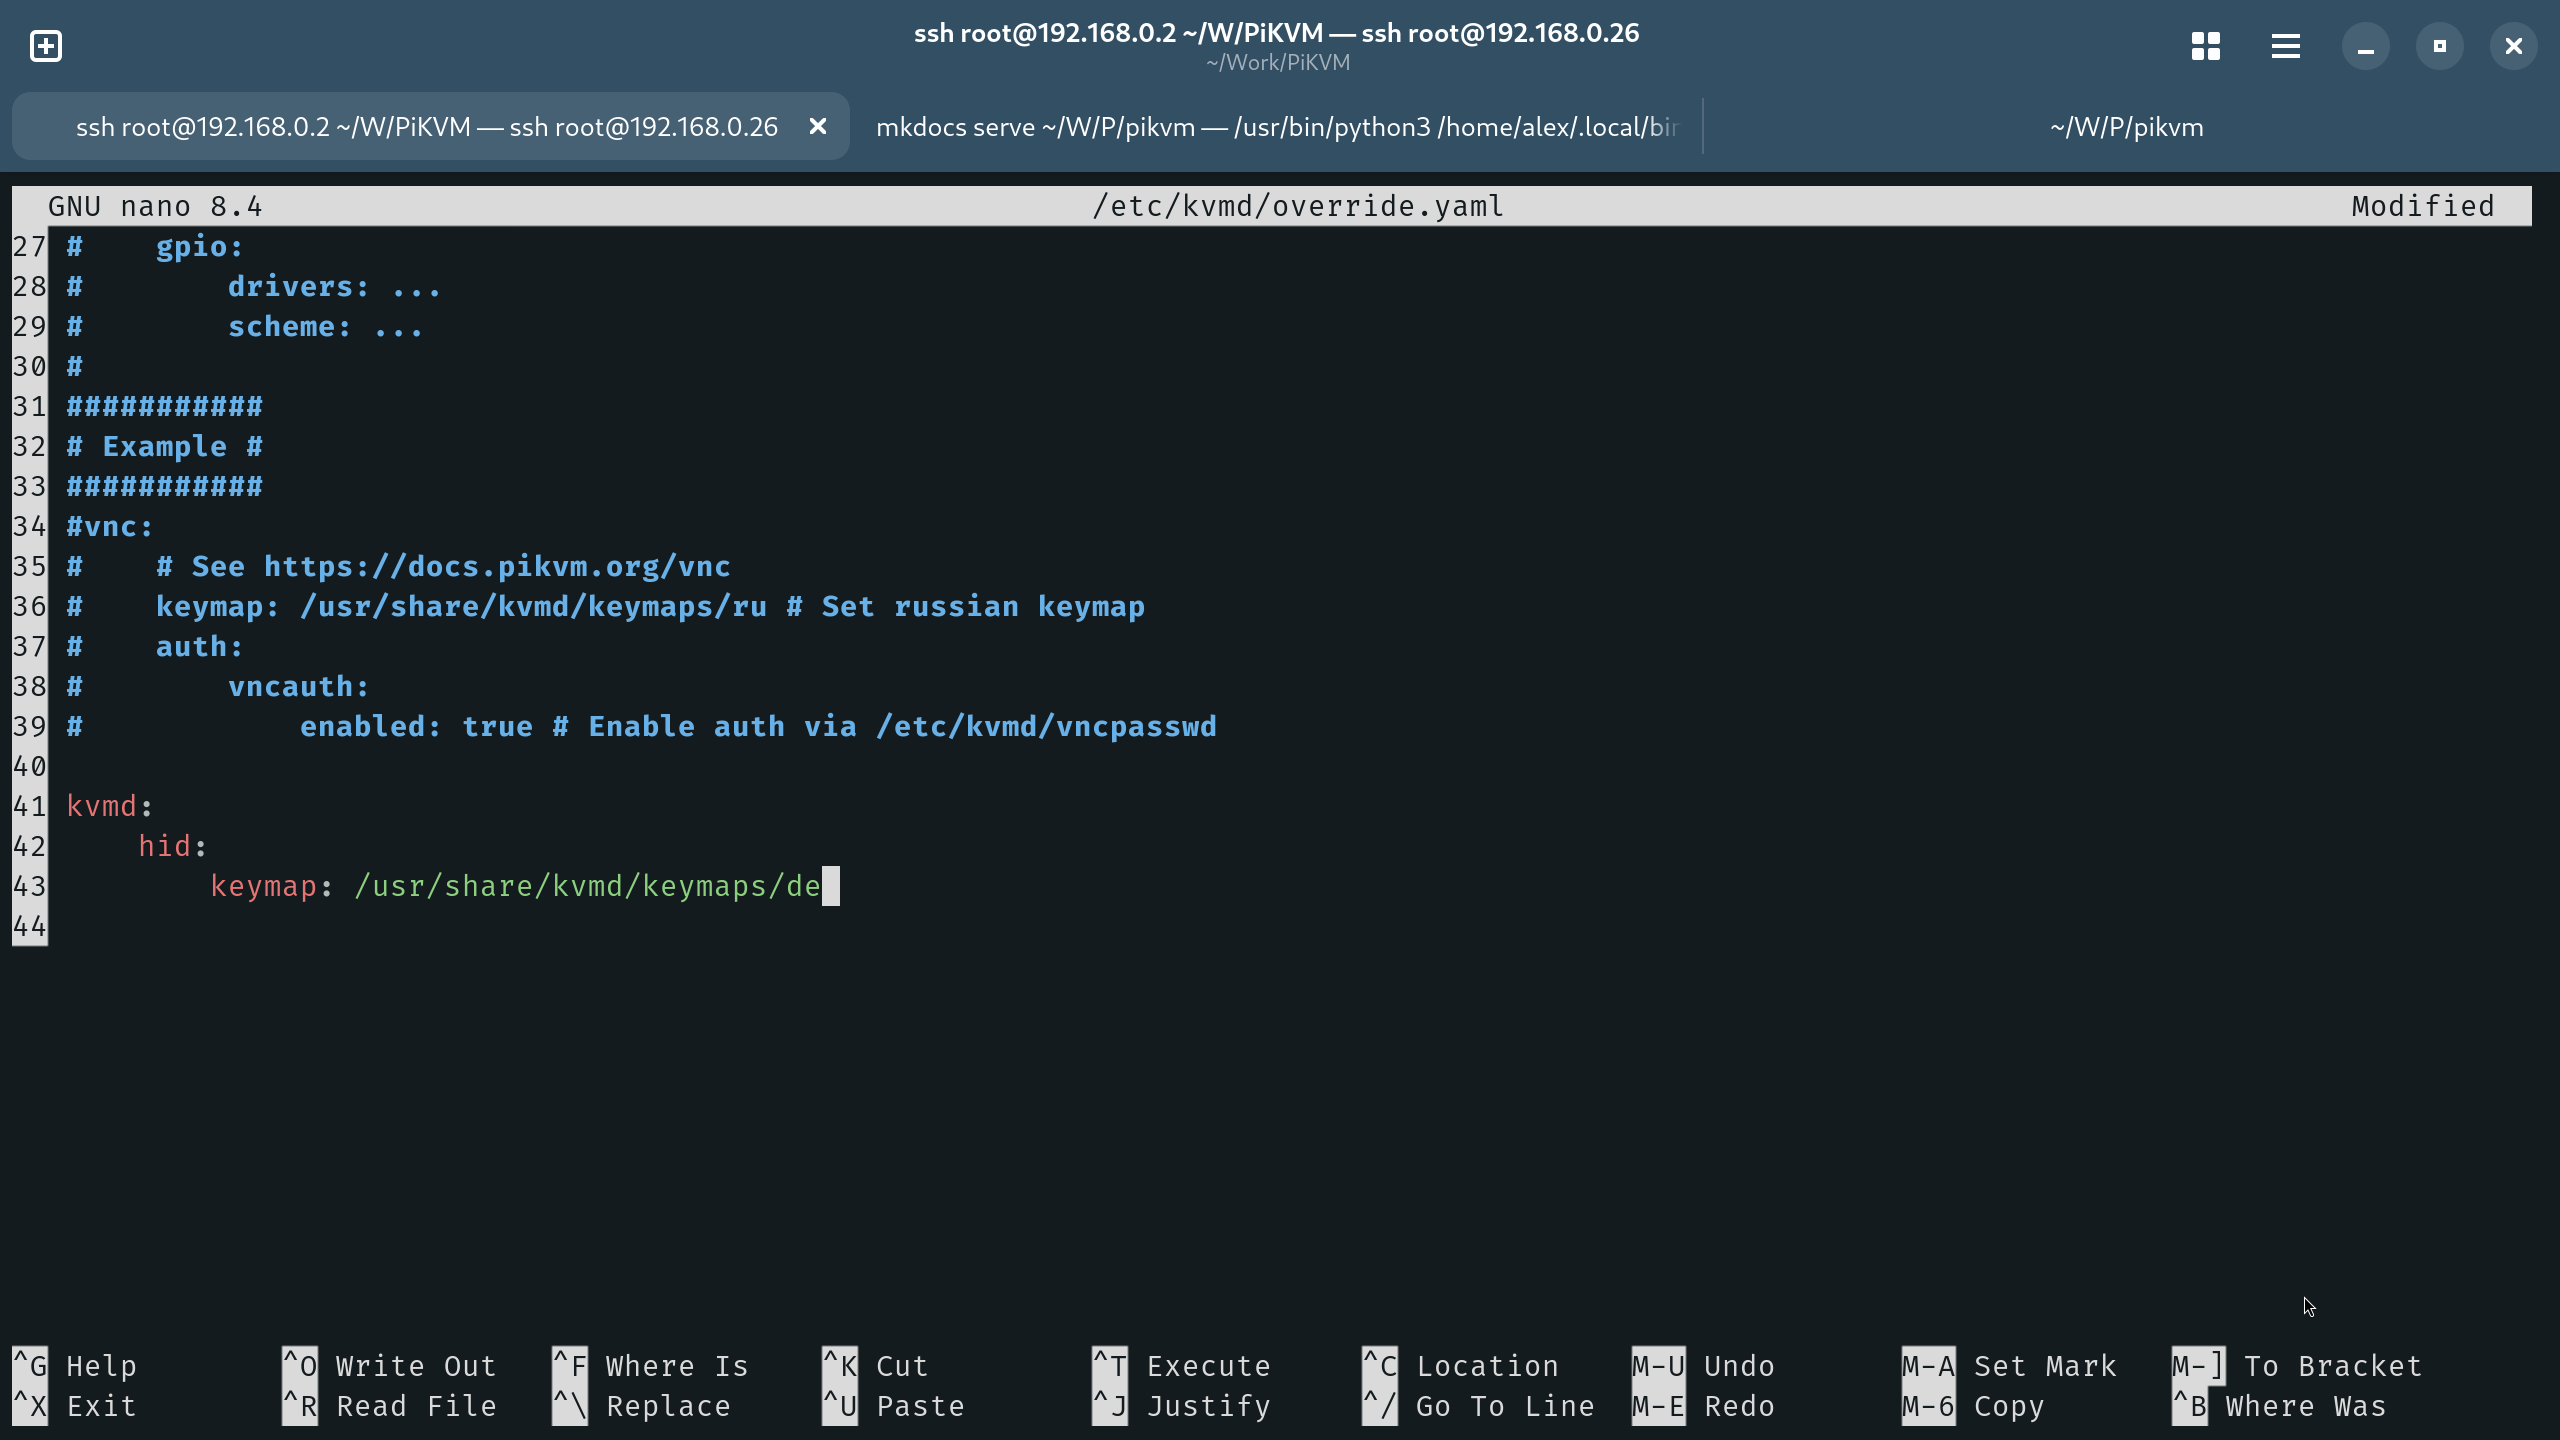Open the tab overview grid icon
The image size is (2560, 1440).
[x=2205, y=46]
